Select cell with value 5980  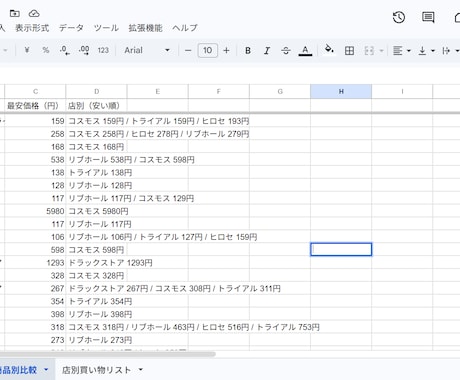tap(35, 211)
